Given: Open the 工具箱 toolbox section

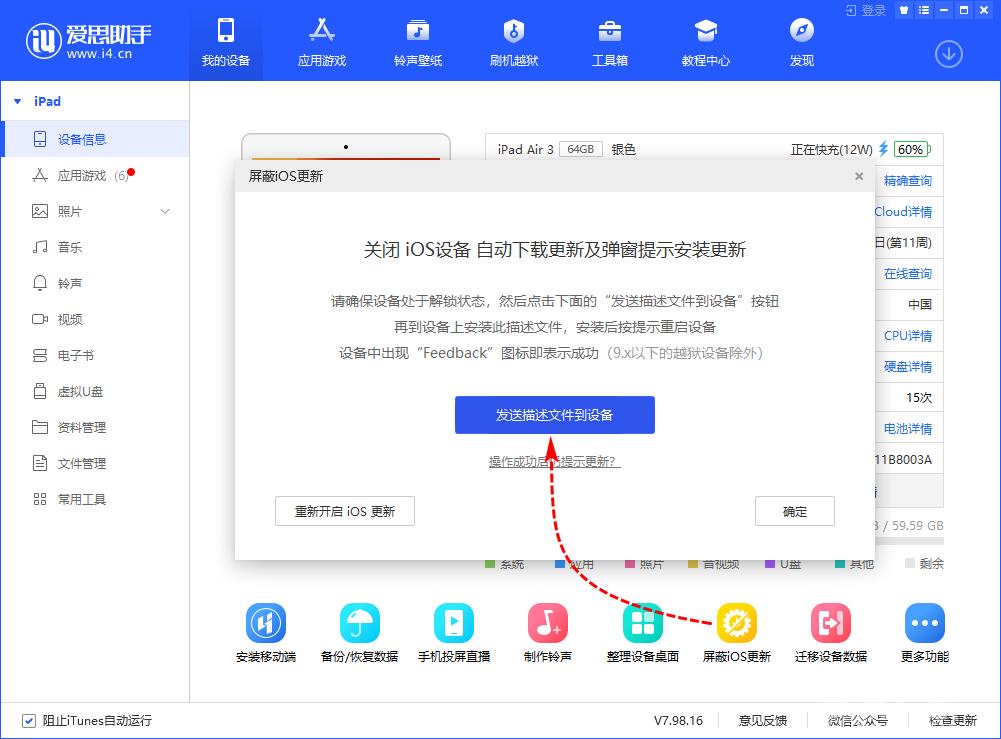Looking at the screenshot, I should [x=609, y=40].
